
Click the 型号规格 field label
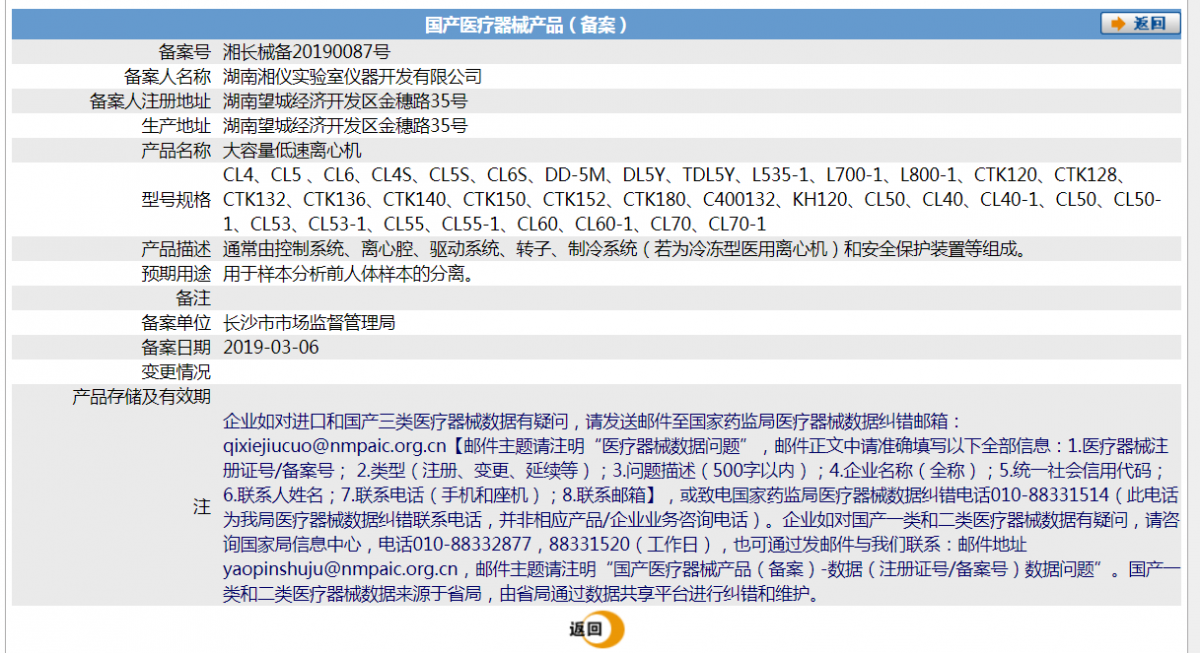176,200
